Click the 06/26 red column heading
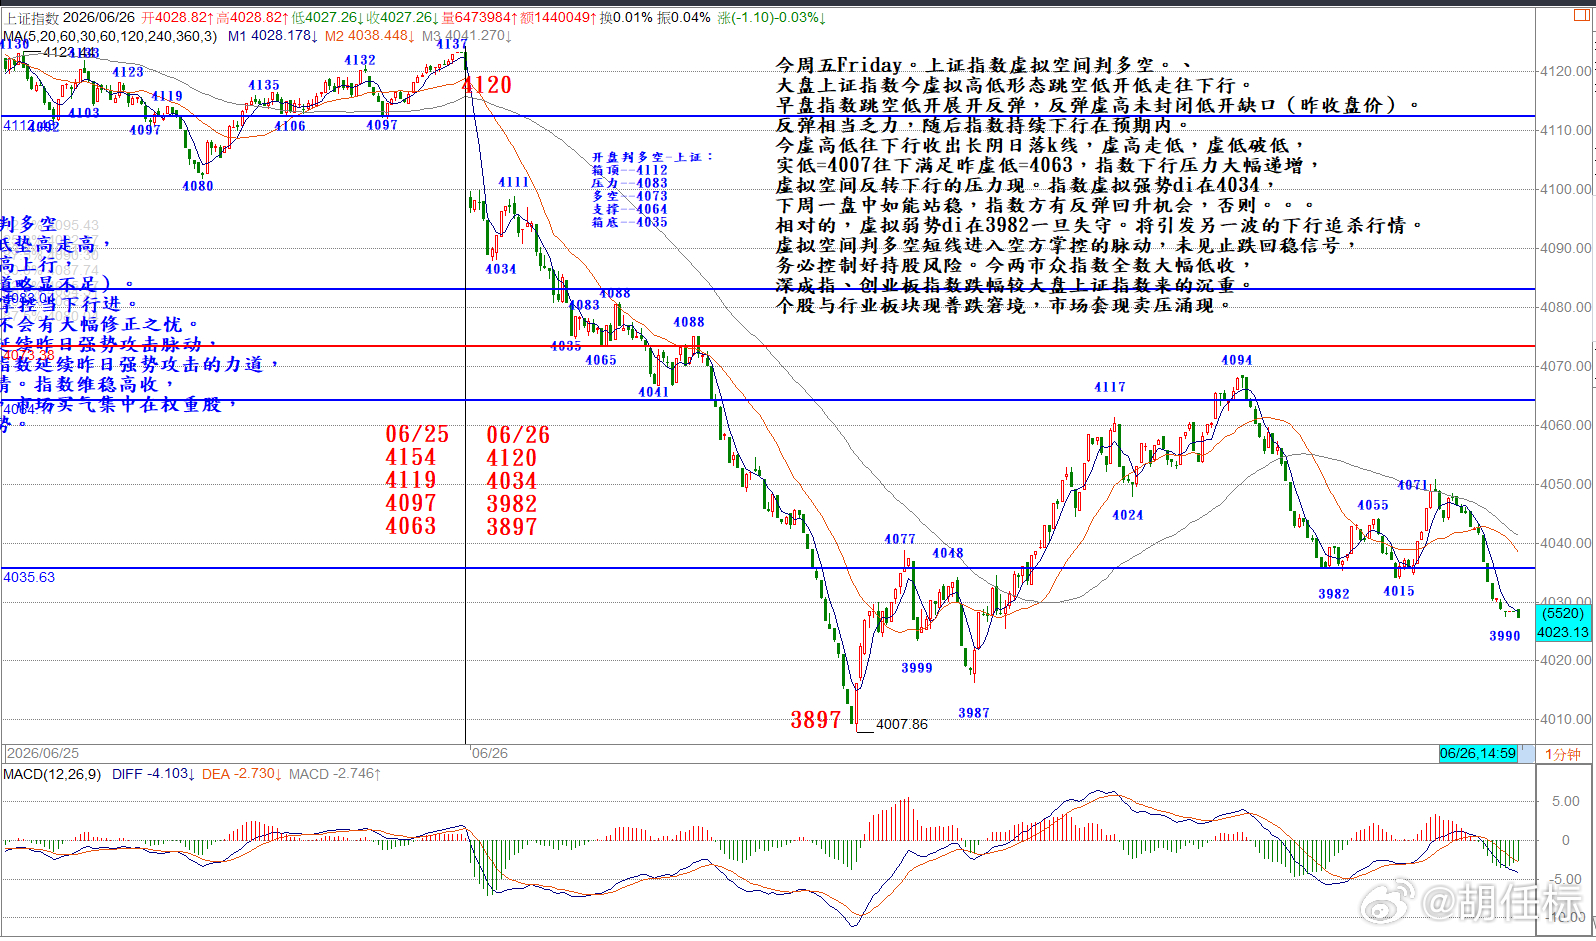The width and height of the screenshot is (1596, 941). click(x=518, y=435)
